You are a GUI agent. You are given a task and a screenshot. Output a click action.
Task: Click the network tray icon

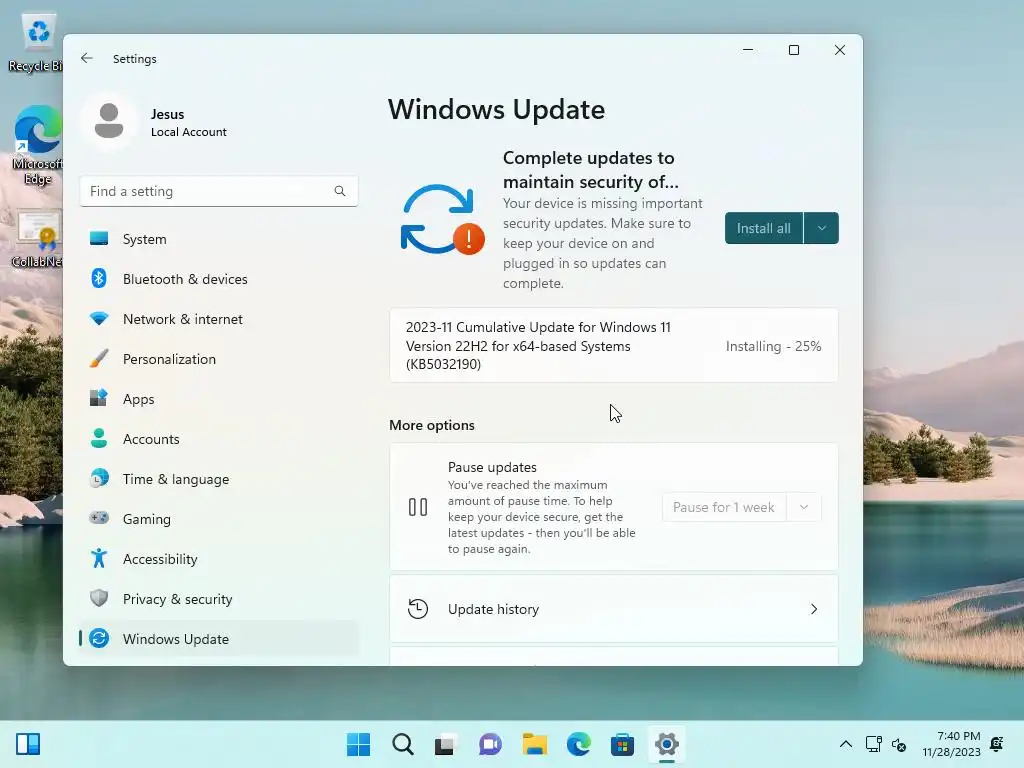pyautogui.click(x=873, y=744)
